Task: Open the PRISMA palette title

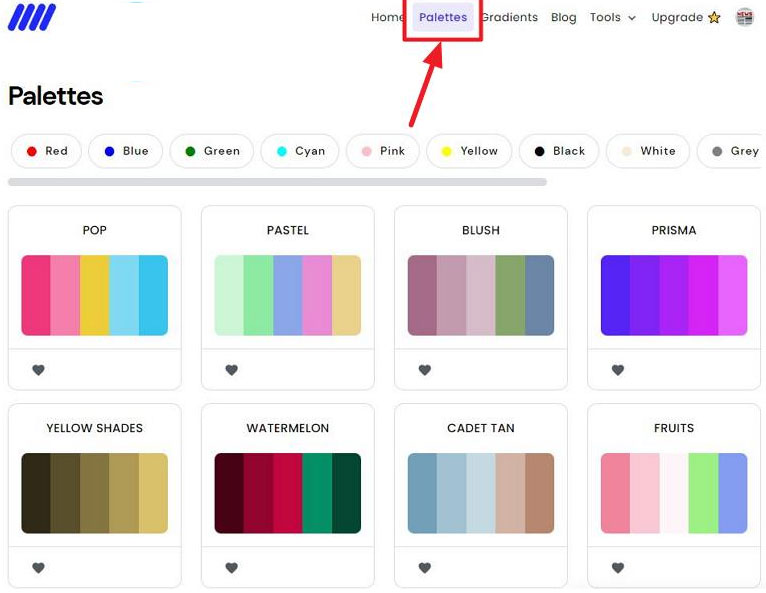Action: (674, 230)
